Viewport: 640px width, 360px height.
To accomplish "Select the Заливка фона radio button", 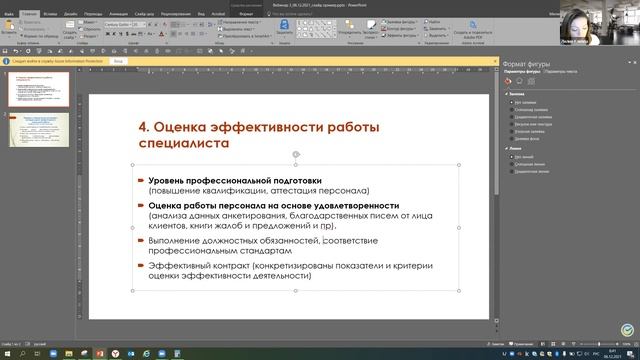I will pos(511,139).
